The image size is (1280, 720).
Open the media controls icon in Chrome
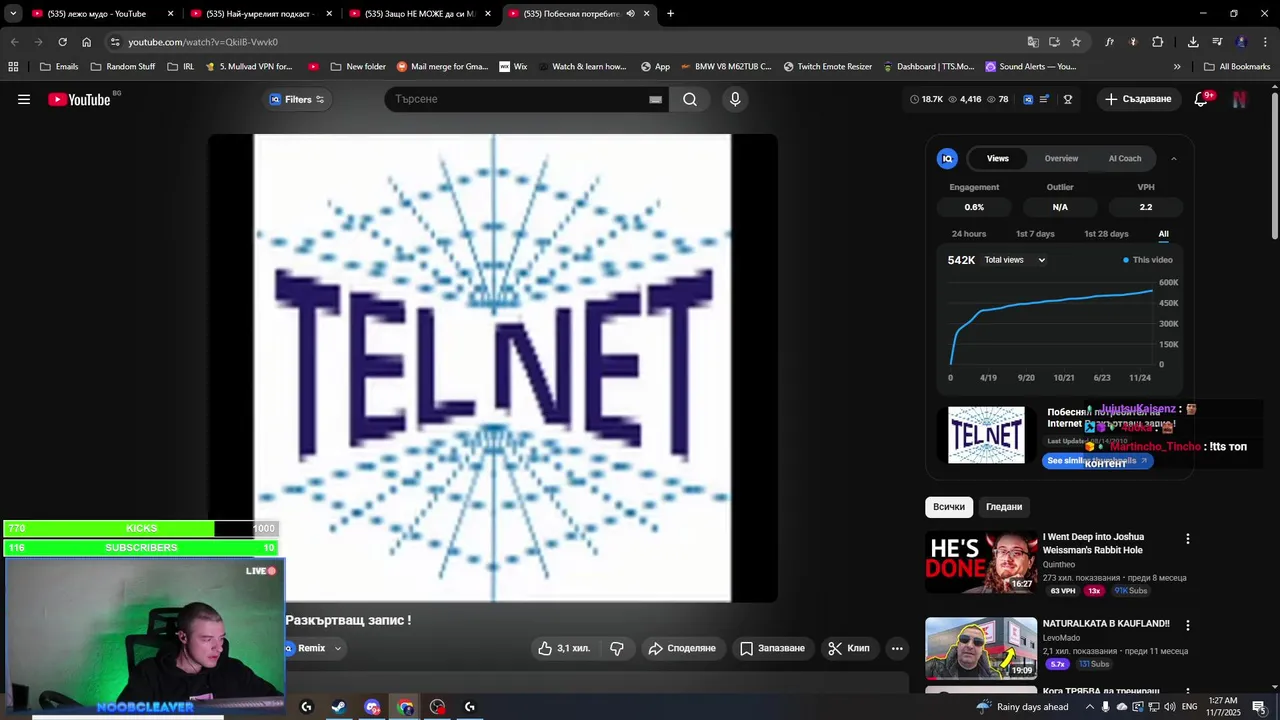click(1217, 42)
